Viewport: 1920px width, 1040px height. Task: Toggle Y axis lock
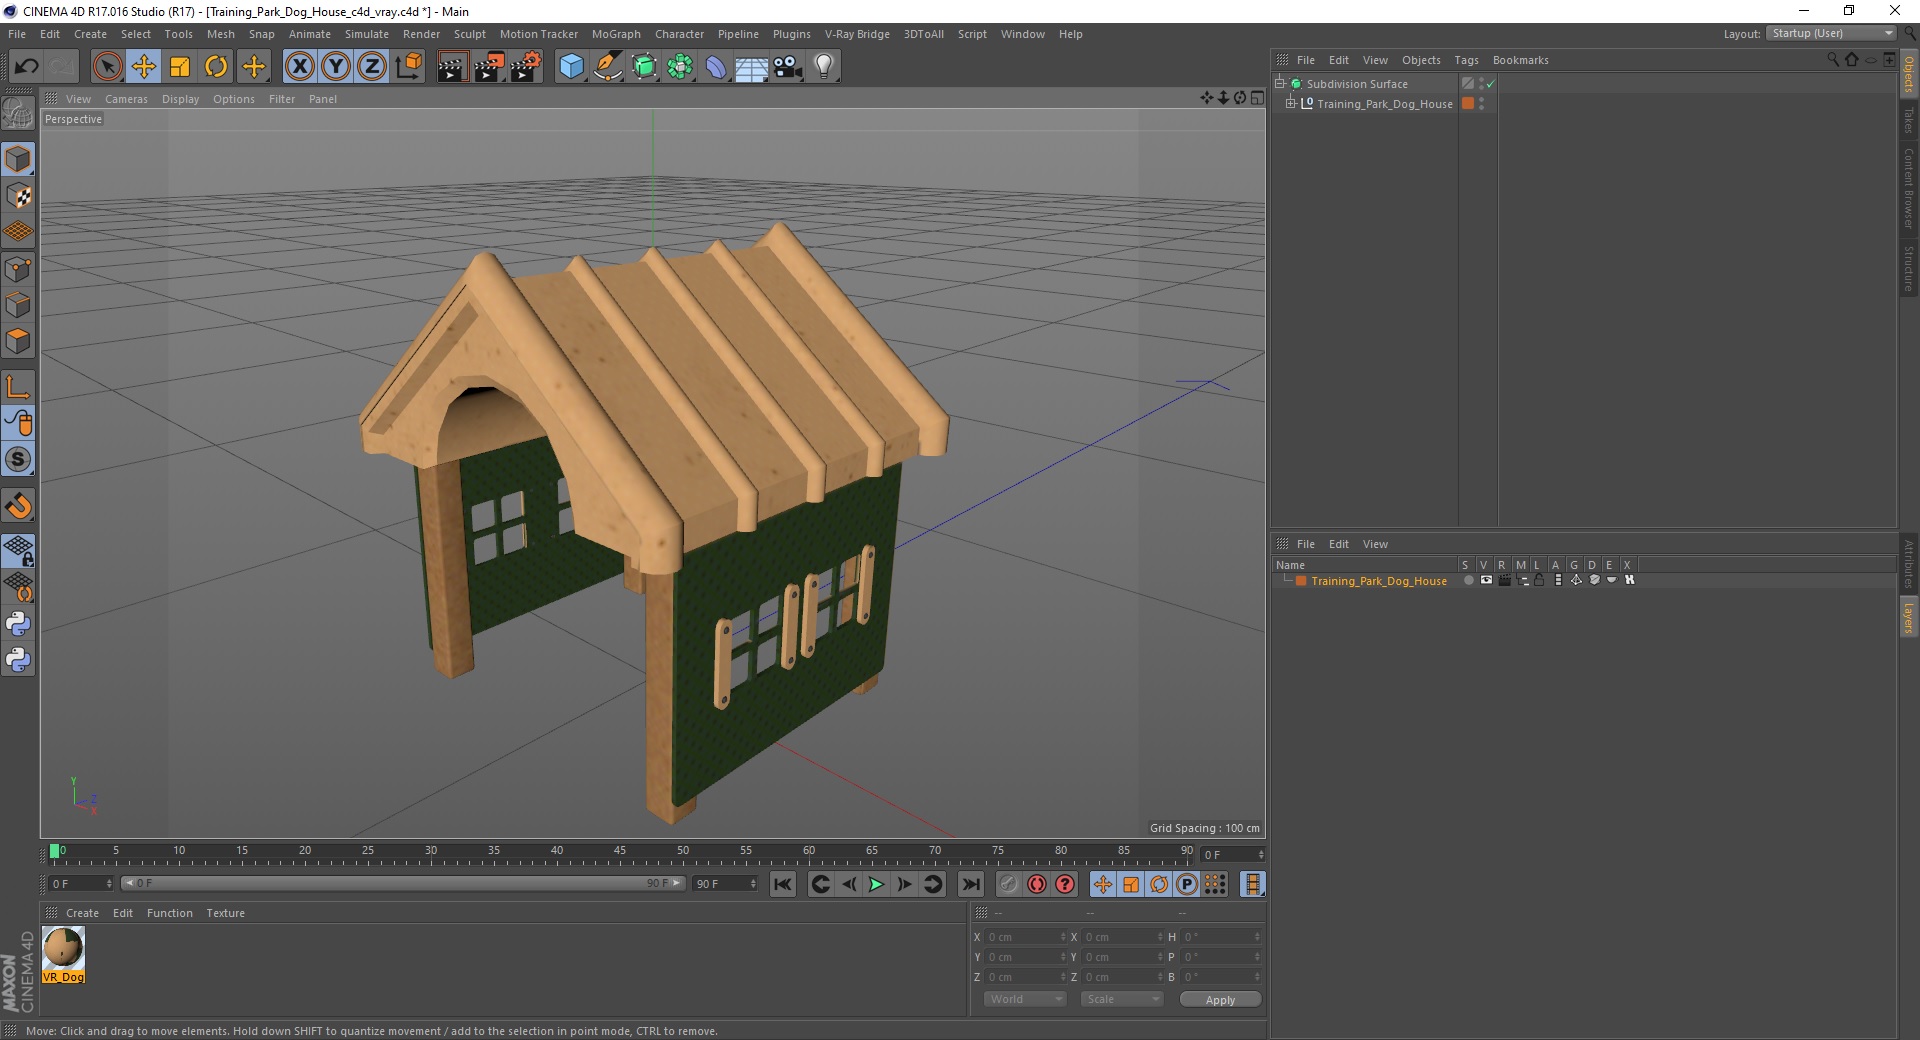pyautogui.click(x=336, y=67)
